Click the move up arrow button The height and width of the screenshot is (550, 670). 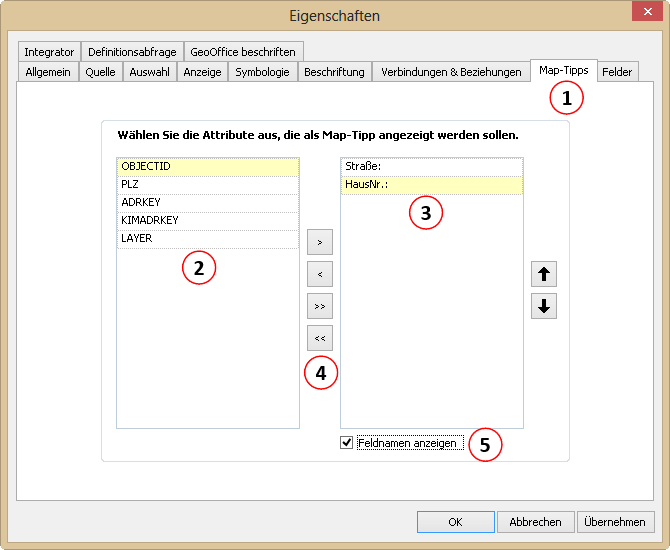544,275
